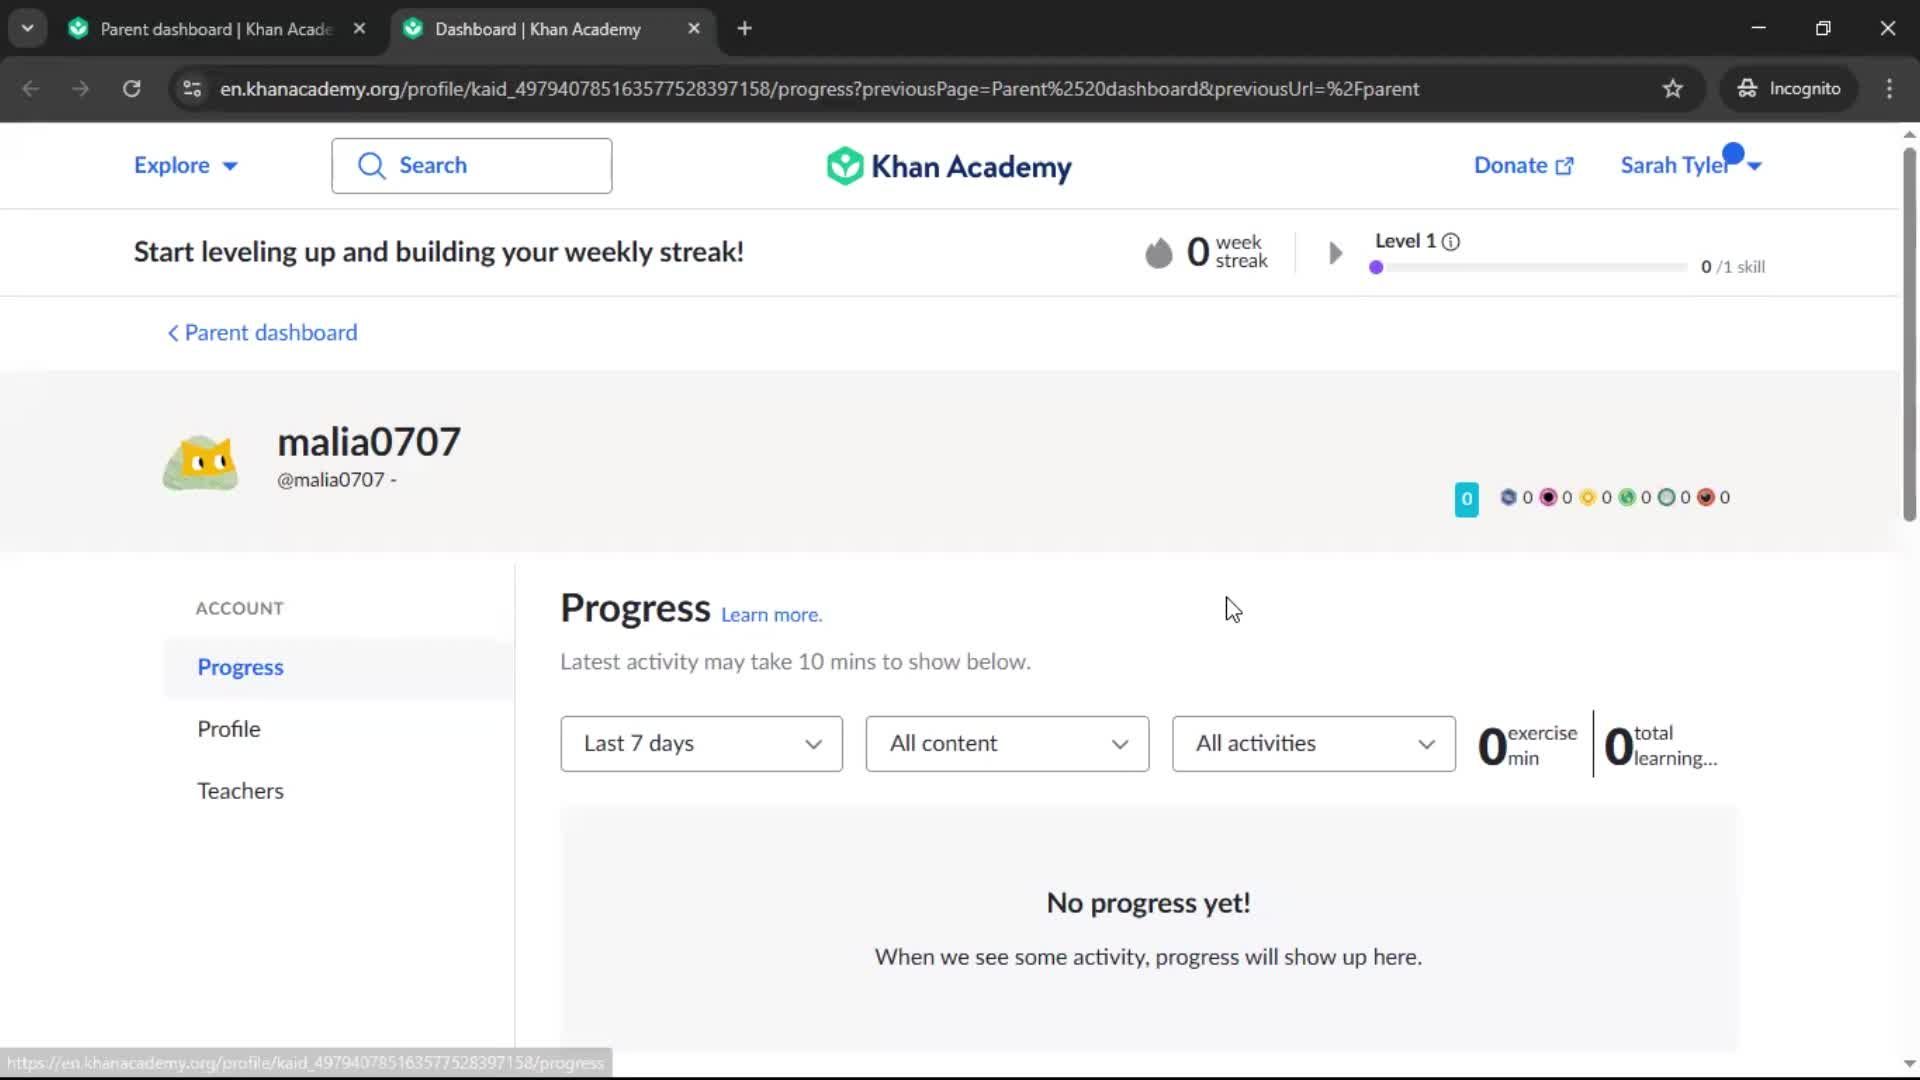Viewport: 1920px width, 1080px height.
Task: Click the teal energy points badge
Action: (x=1466, y=499)
